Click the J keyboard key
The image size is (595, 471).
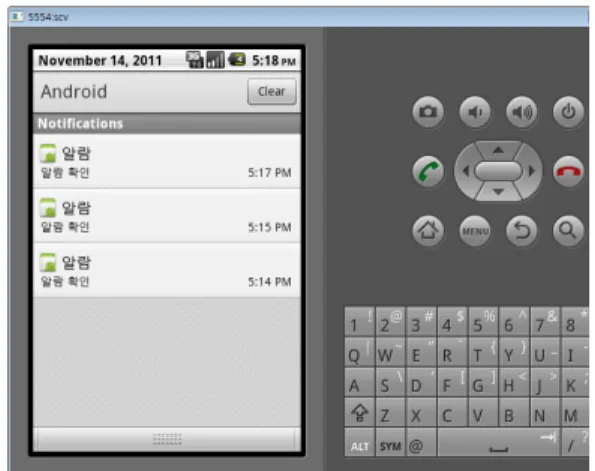[545, 383]
